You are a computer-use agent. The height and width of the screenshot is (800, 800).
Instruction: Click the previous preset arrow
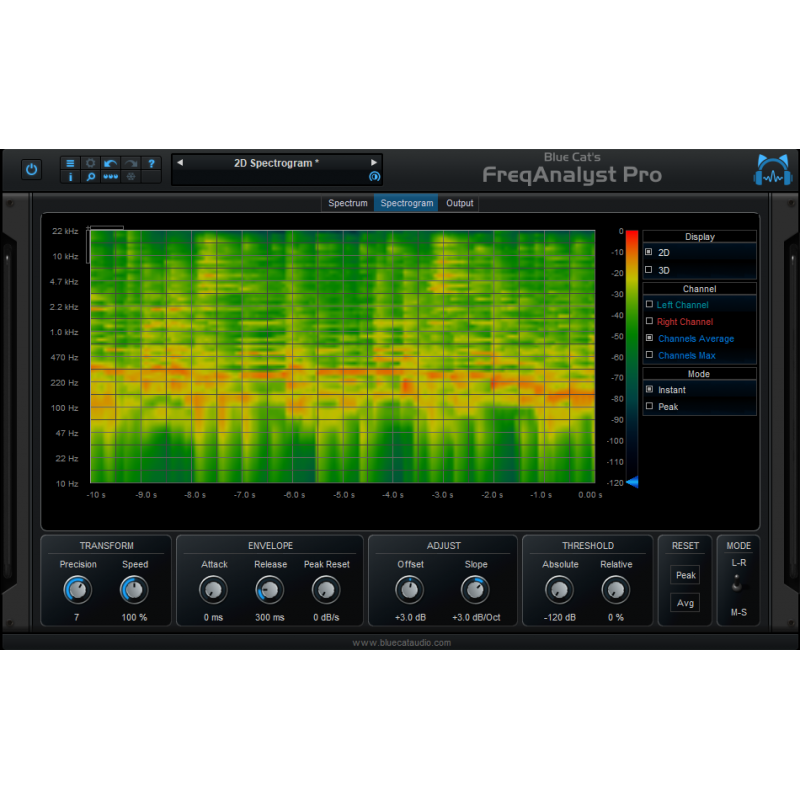pos(180,161)
